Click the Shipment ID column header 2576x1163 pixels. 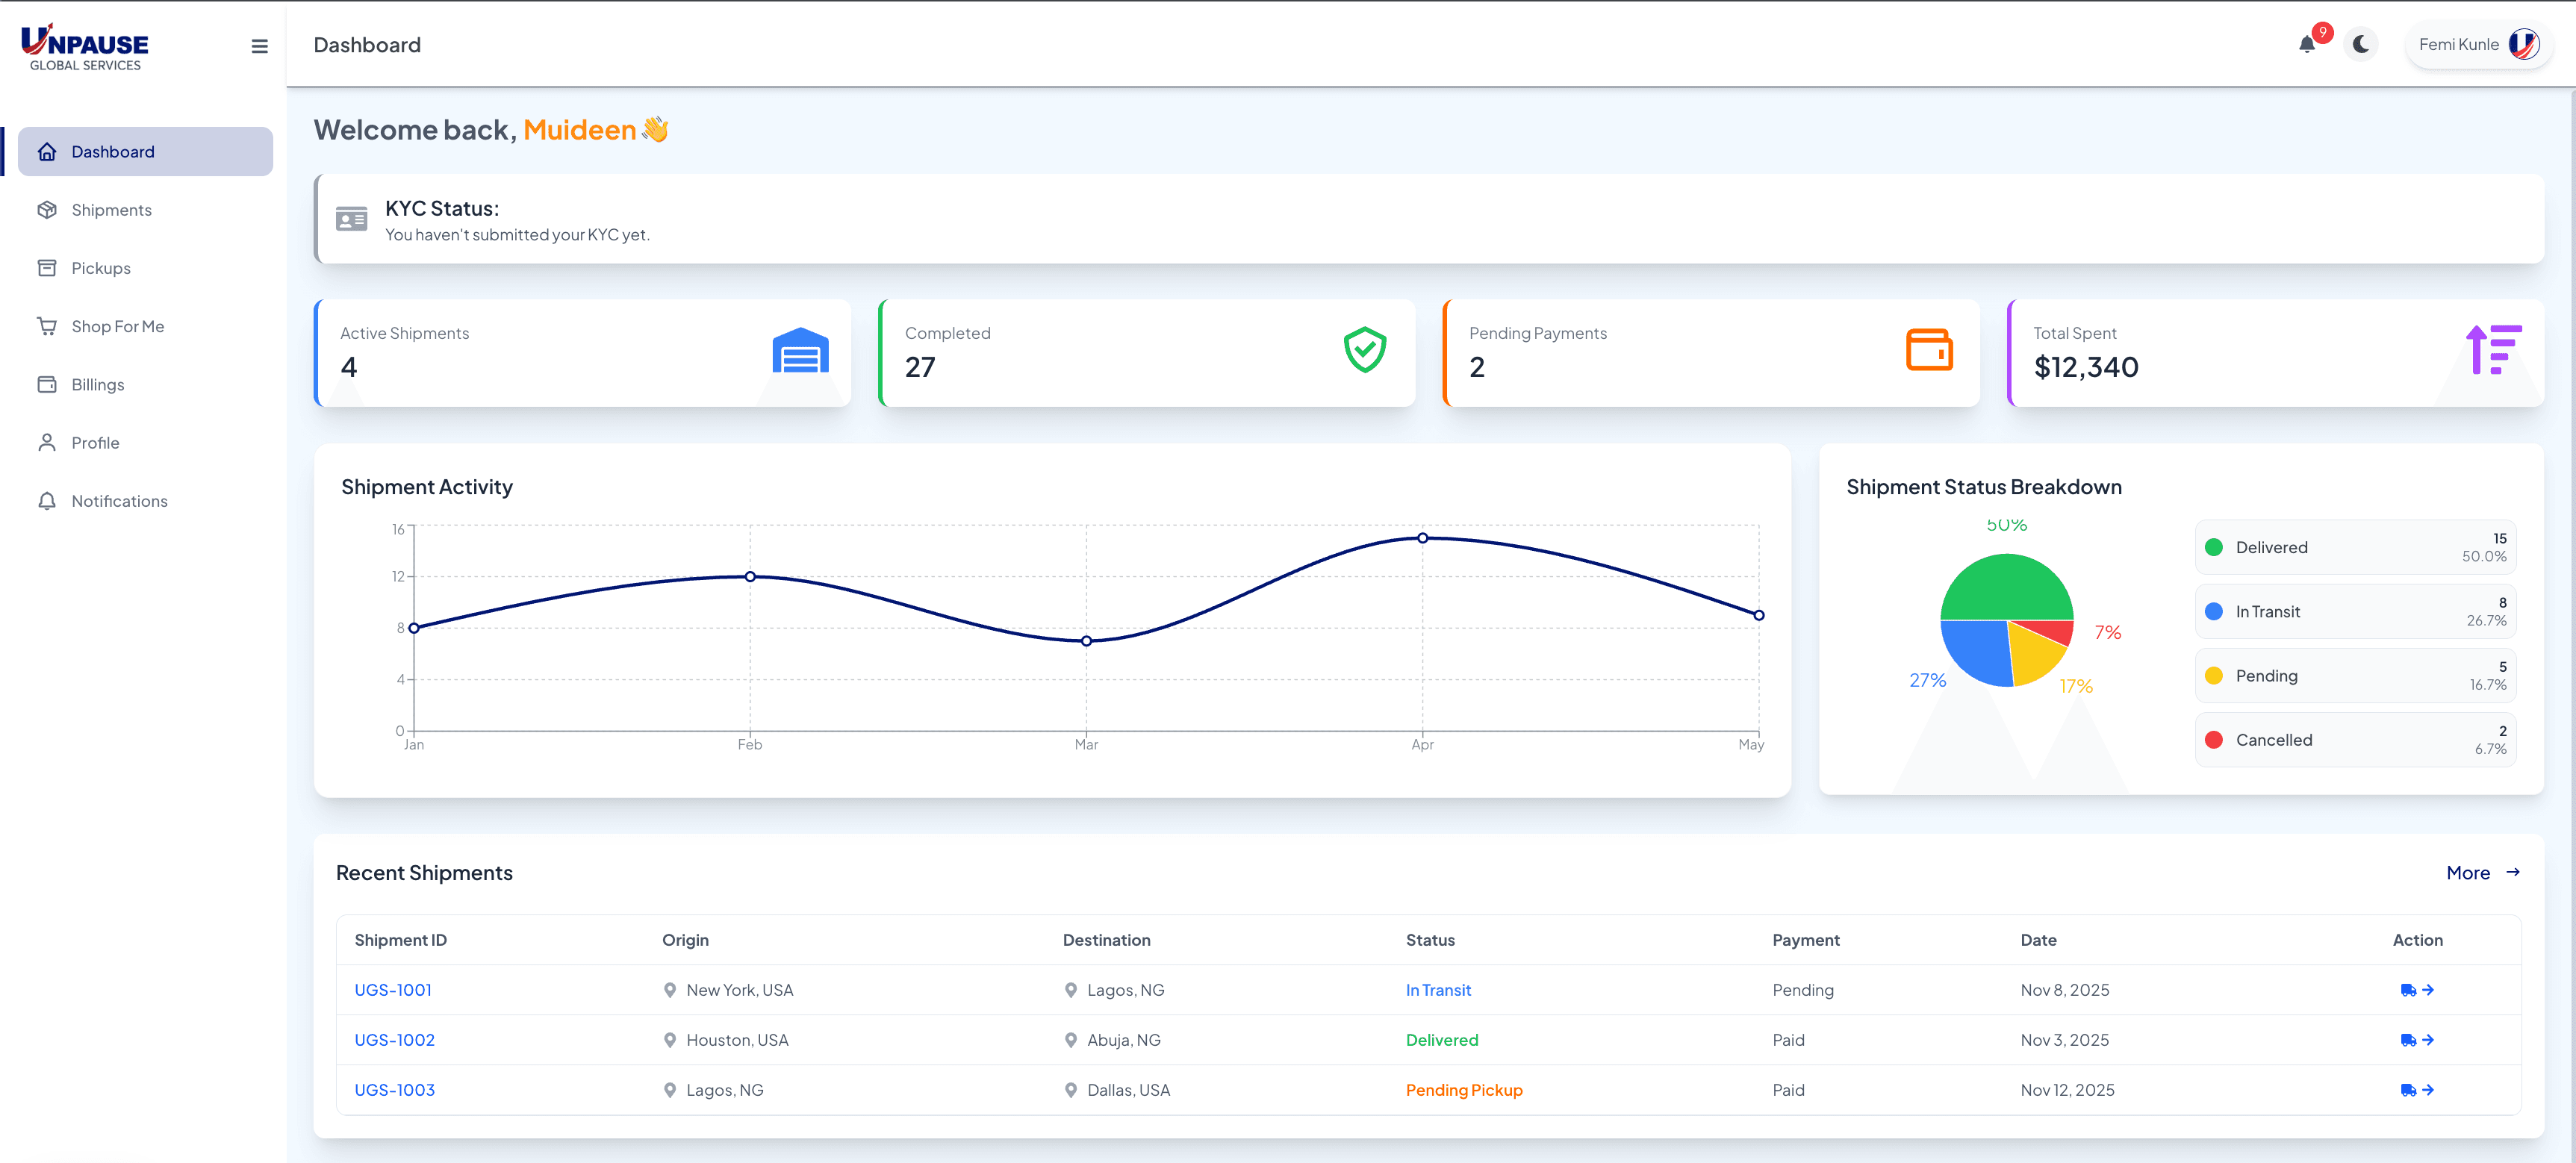[400, 939]
